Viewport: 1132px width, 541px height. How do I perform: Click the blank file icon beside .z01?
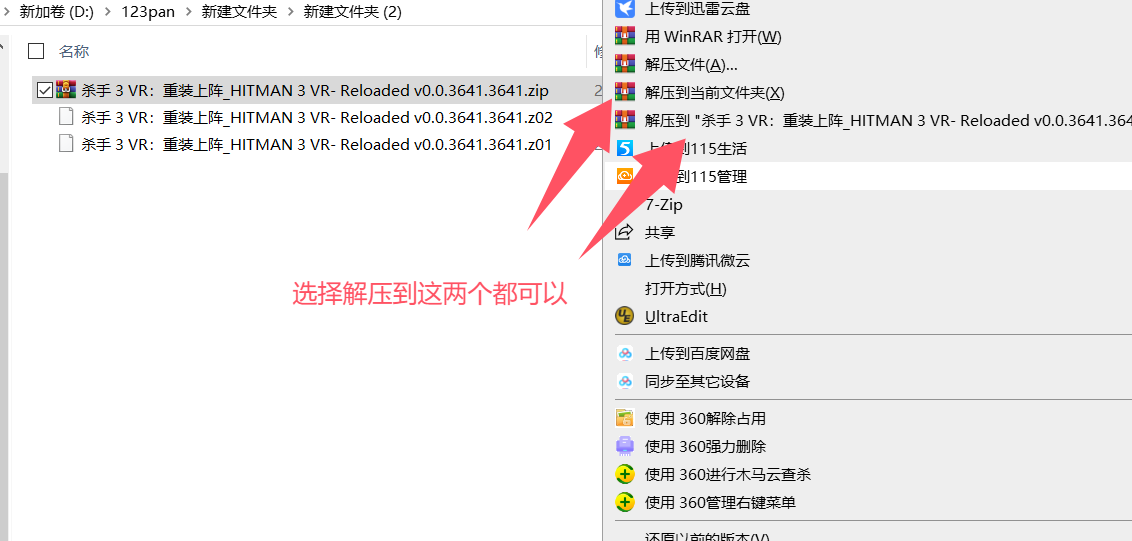pos(66,144)
